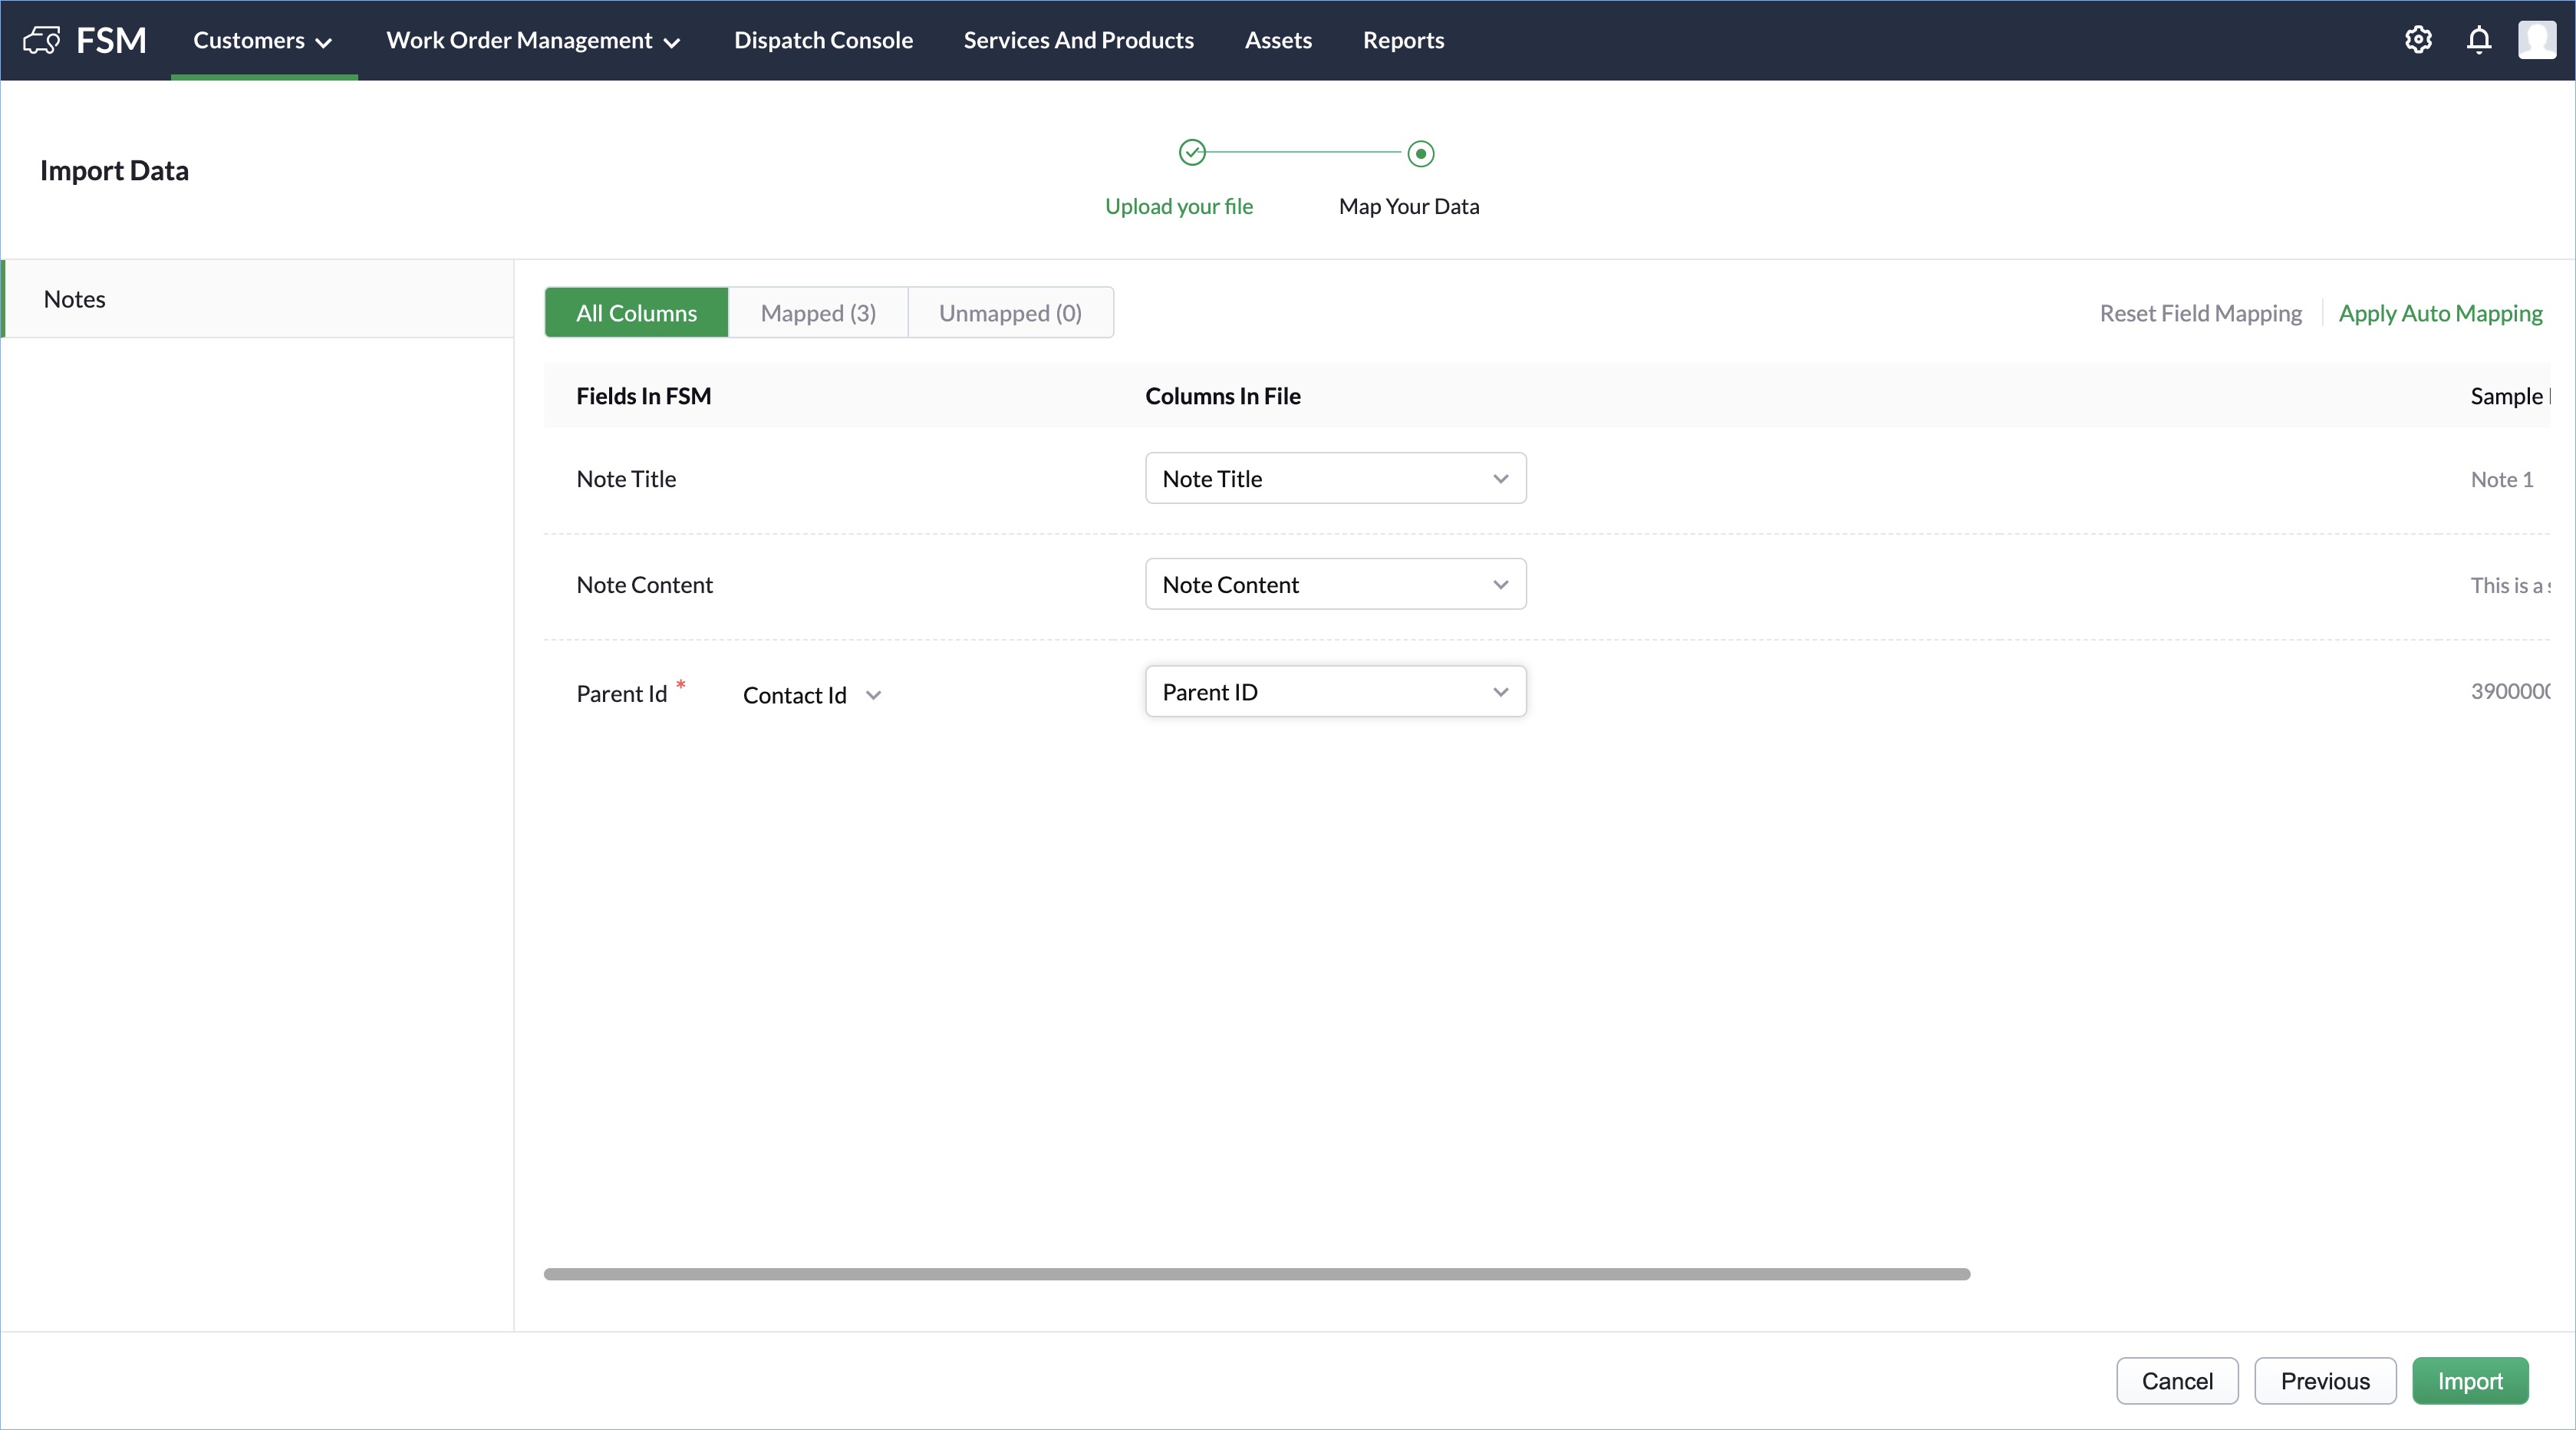Click the horizontal scrollbar below the mapping table
Screen dimensions: 2576x1430
tap(1256, 1274)
